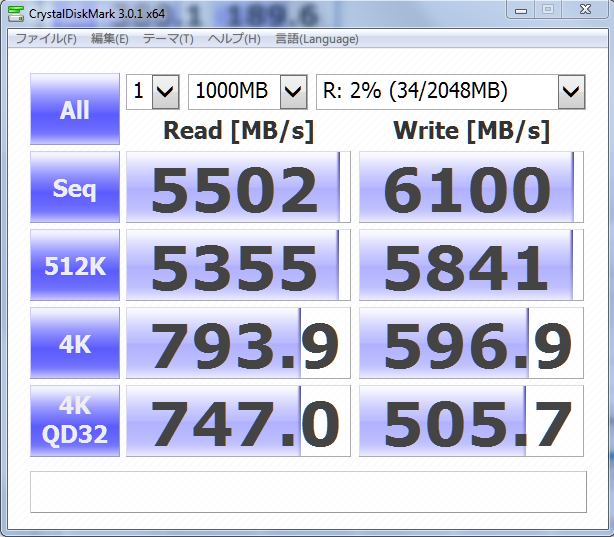Open the ファイル(F) menu
The height and width of the screenshot is (537, 614).
(x=46, y=39)
